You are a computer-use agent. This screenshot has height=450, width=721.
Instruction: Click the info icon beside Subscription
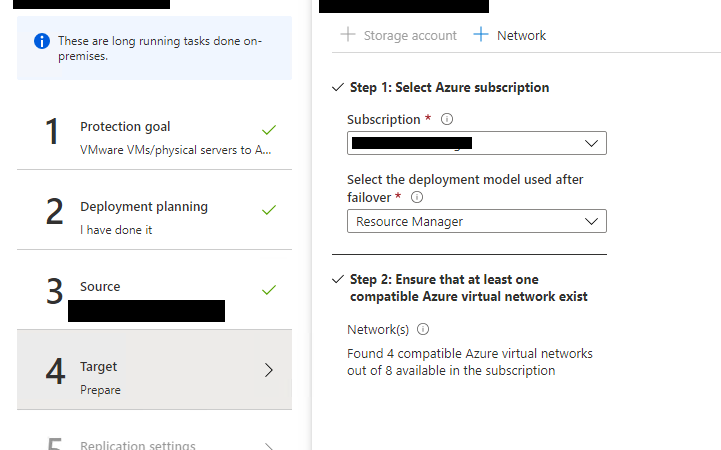446,120
